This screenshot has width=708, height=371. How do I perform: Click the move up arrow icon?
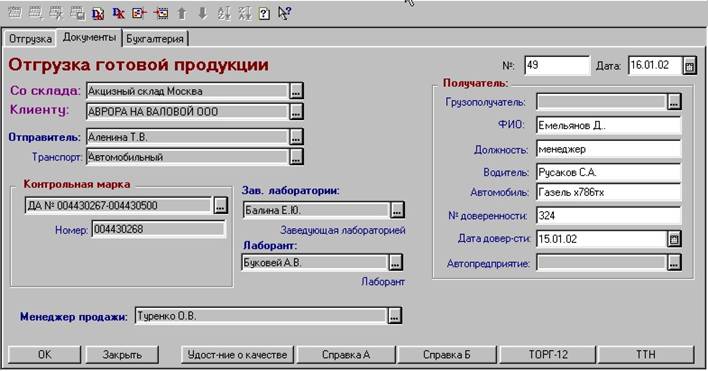[182, 14]
